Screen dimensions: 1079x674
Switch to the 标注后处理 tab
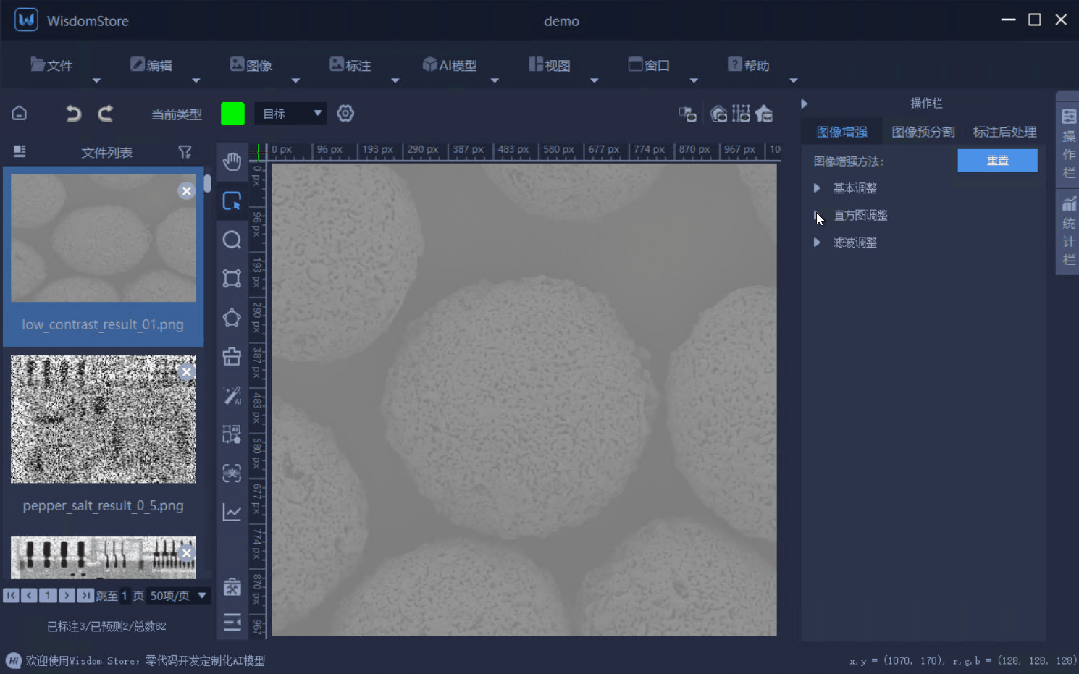1004,132
